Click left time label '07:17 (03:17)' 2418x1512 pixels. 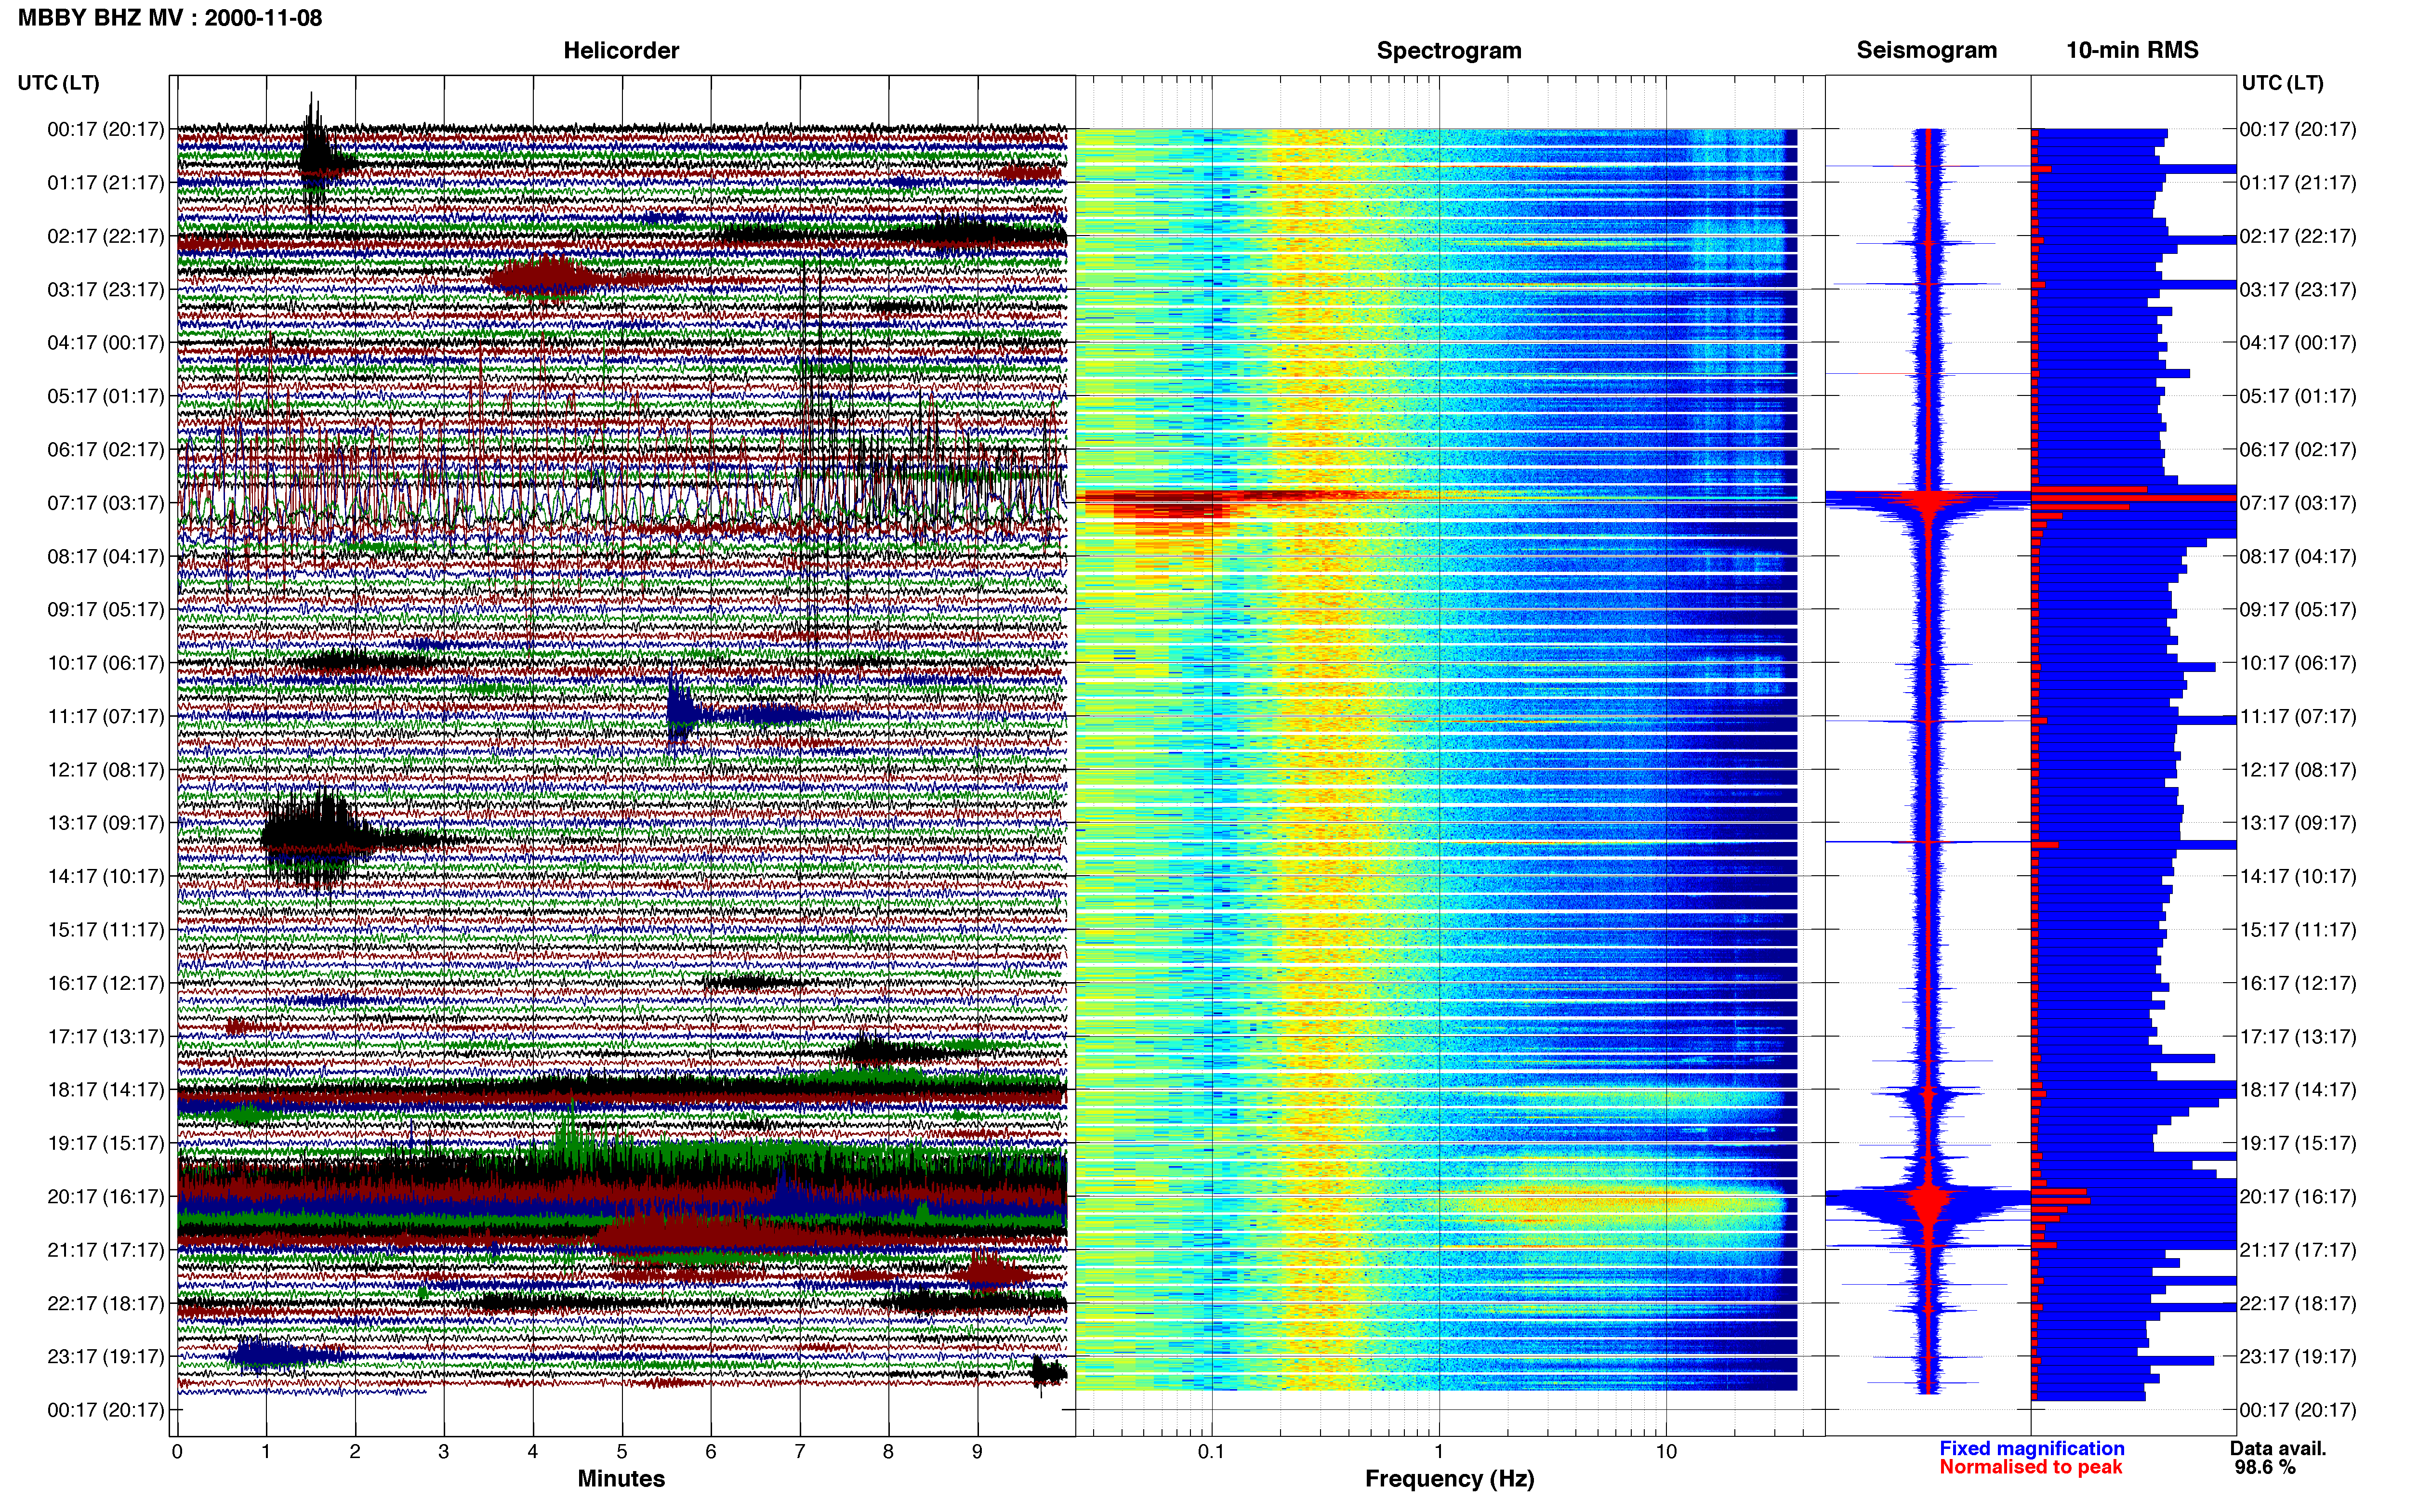click(x=105, y=503)
